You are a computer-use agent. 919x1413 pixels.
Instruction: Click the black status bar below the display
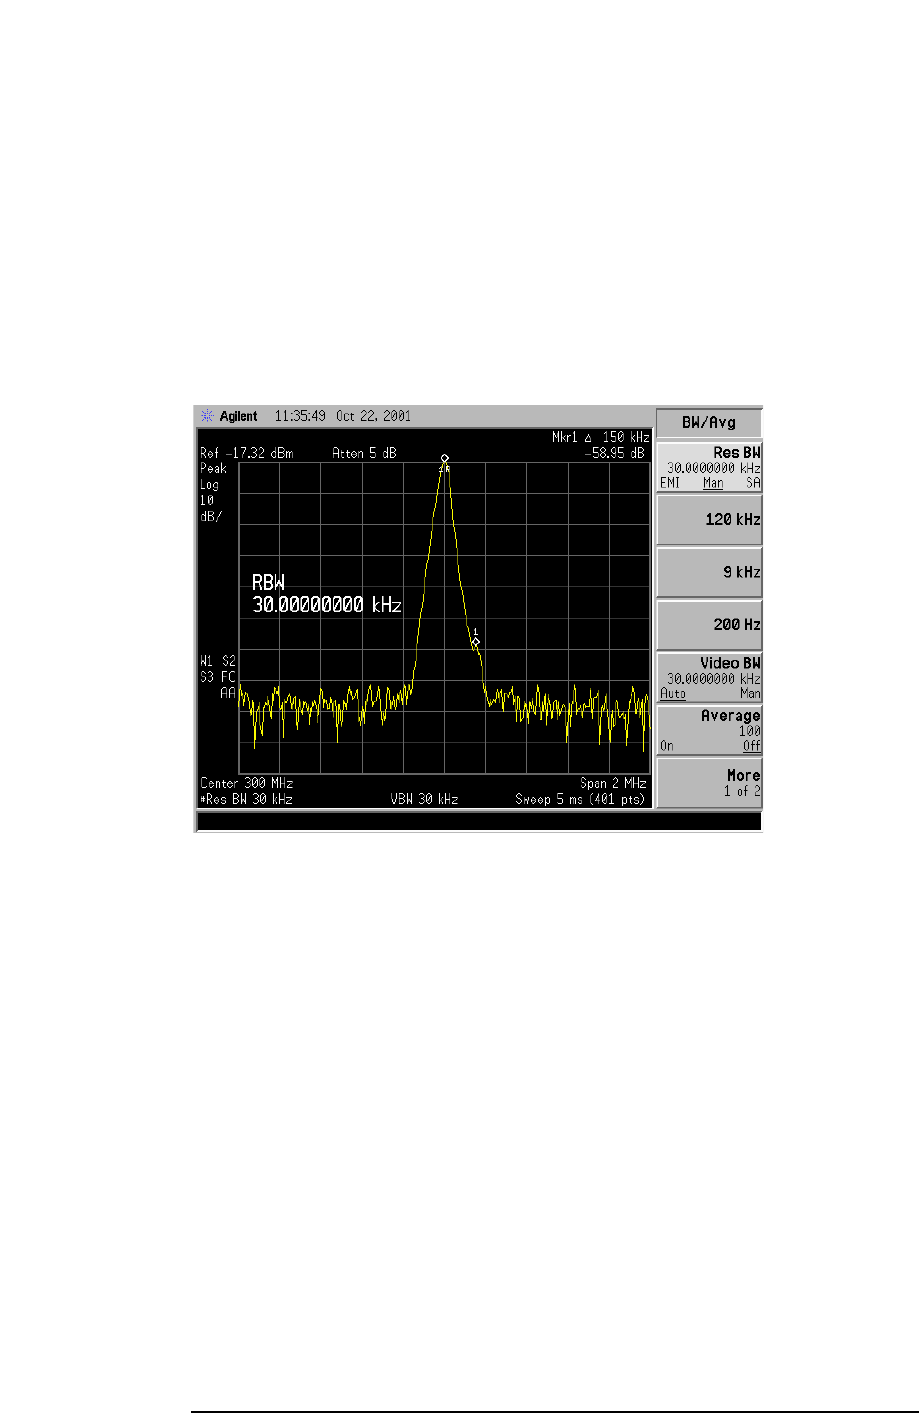[x=479, y=821]
